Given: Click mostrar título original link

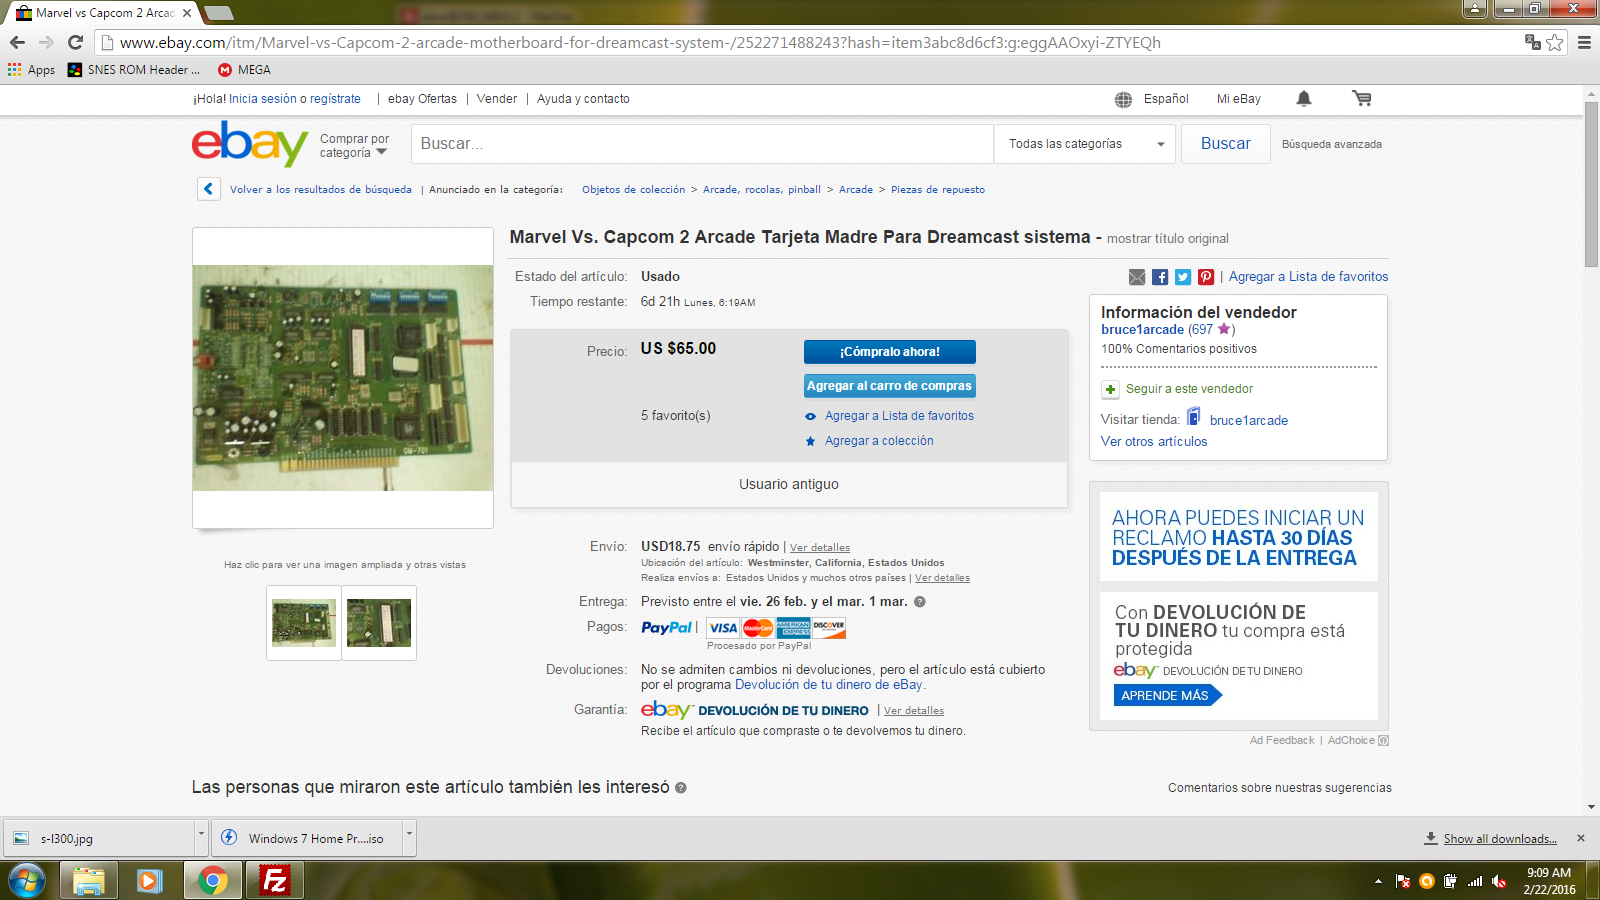Looking at the screenshot, I should (x=1167, y=239).
